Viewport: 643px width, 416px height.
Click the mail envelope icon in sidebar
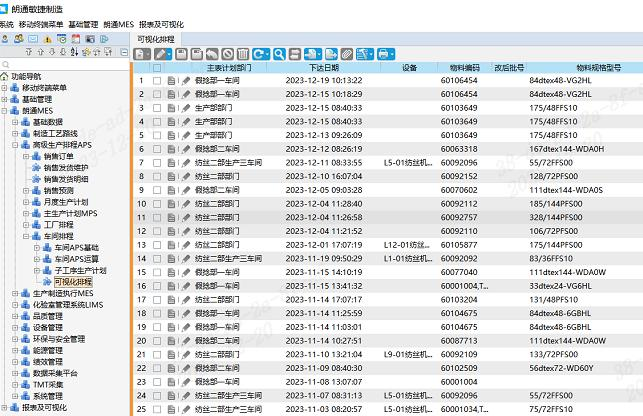pos(34,39)
